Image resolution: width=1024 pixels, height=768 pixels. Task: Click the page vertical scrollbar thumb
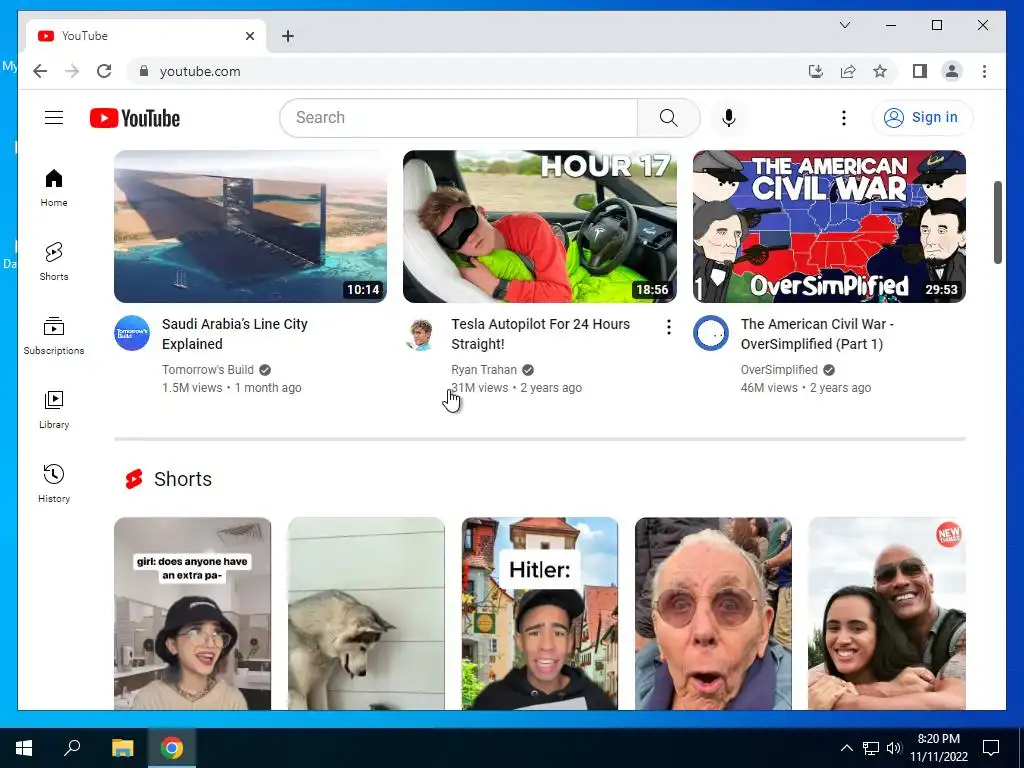(x=997, y=222)
